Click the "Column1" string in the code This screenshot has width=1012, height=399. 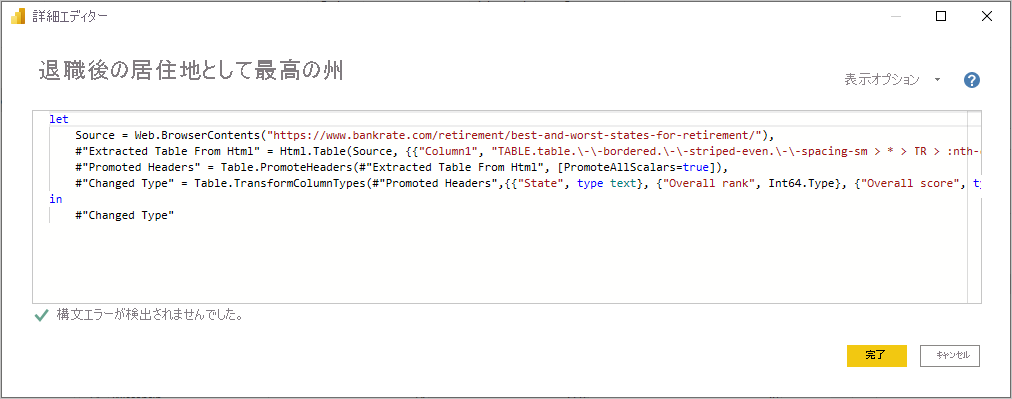coord(449,151)
